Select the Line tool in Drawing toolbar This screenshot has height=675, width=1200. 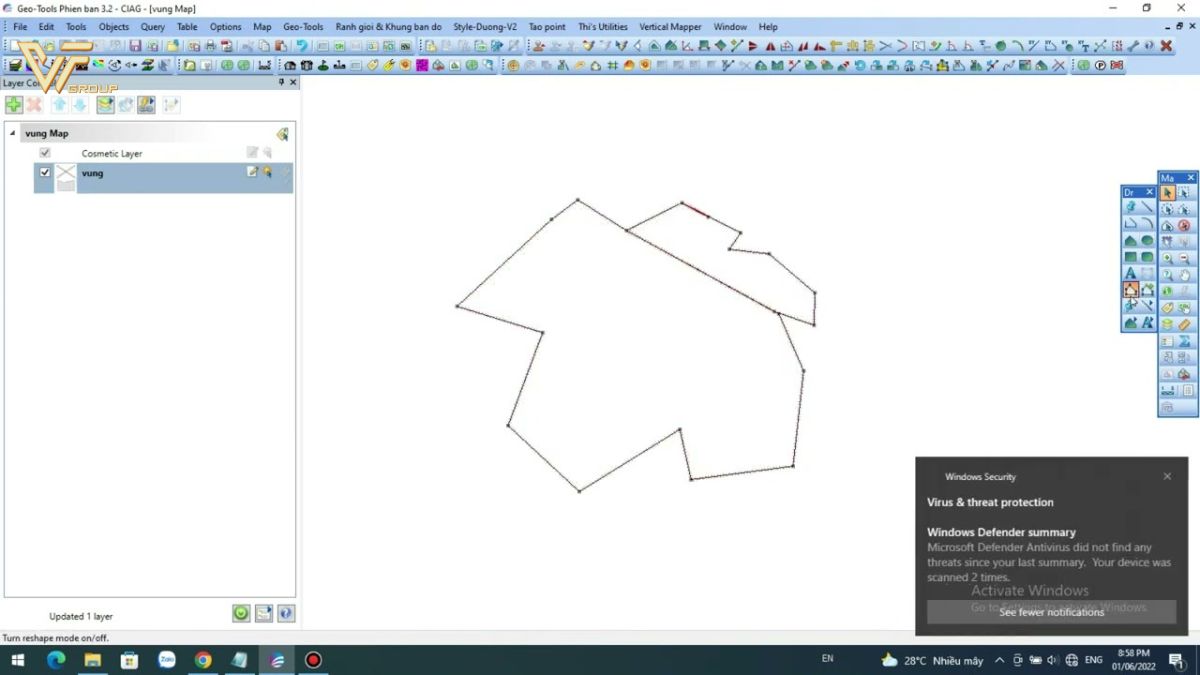pyautogui.click(x=1147, y=207)
